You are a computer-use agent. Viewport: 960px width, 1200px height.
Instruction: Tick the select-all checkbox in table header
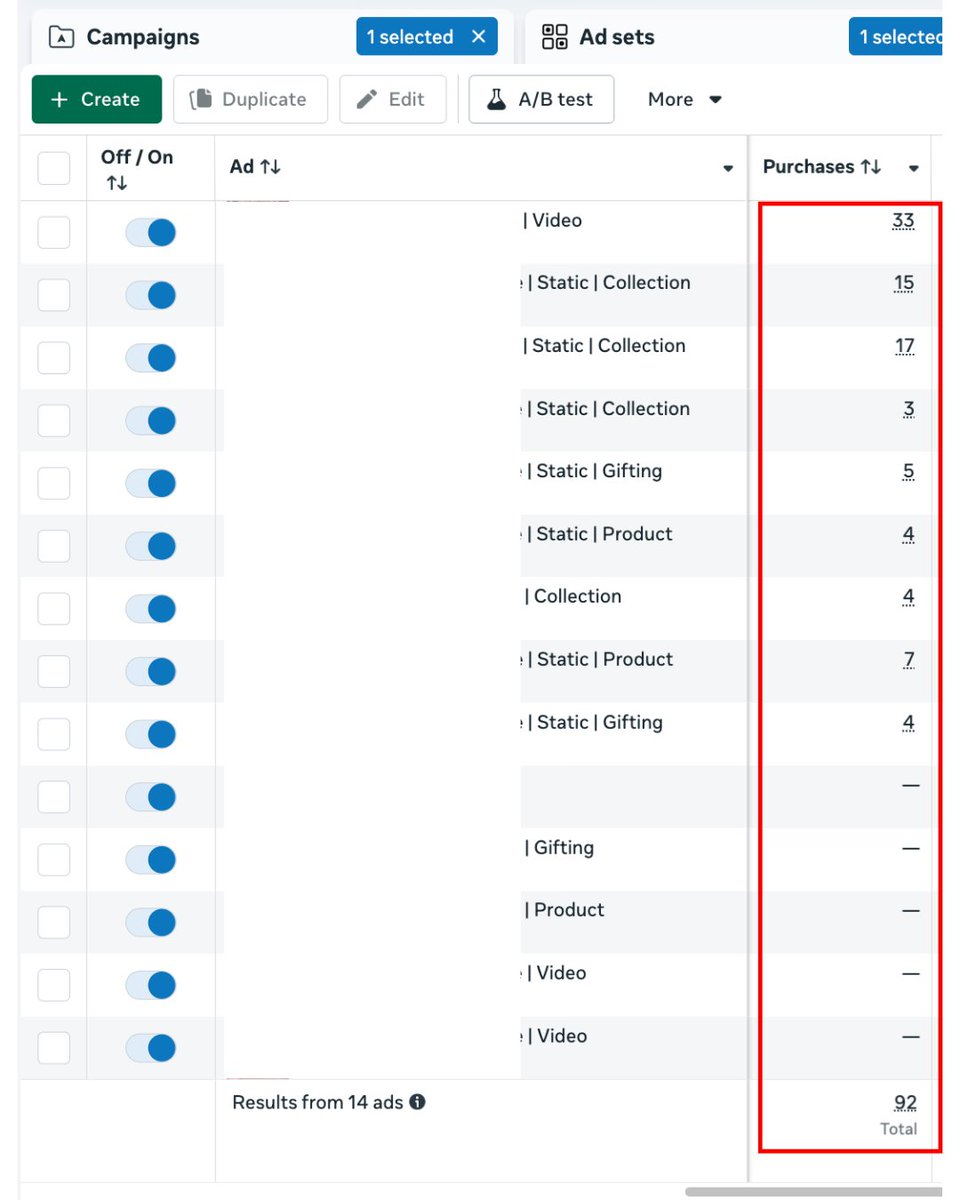click(54, 168)
